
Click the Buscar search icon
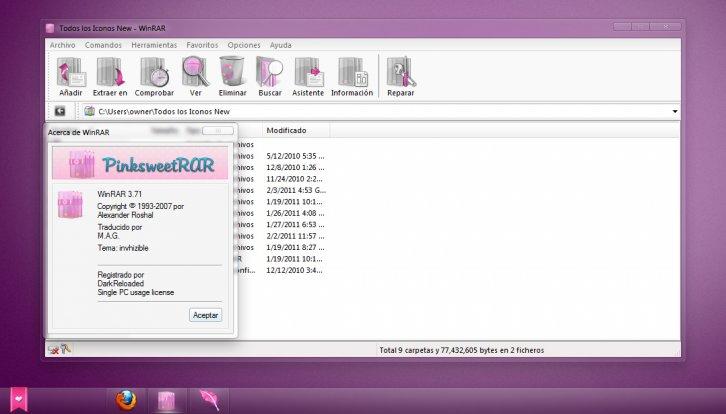coord(269,76)
